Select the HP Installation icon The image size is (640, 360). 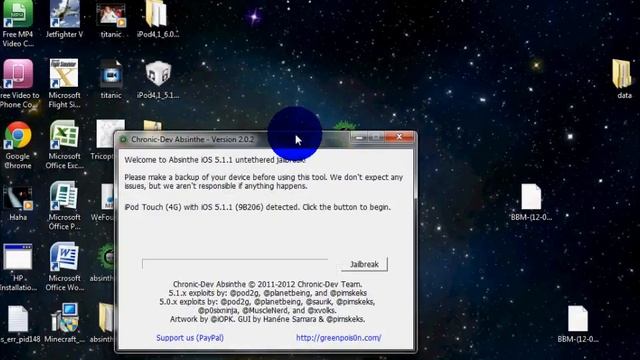[x=18, y=257]
